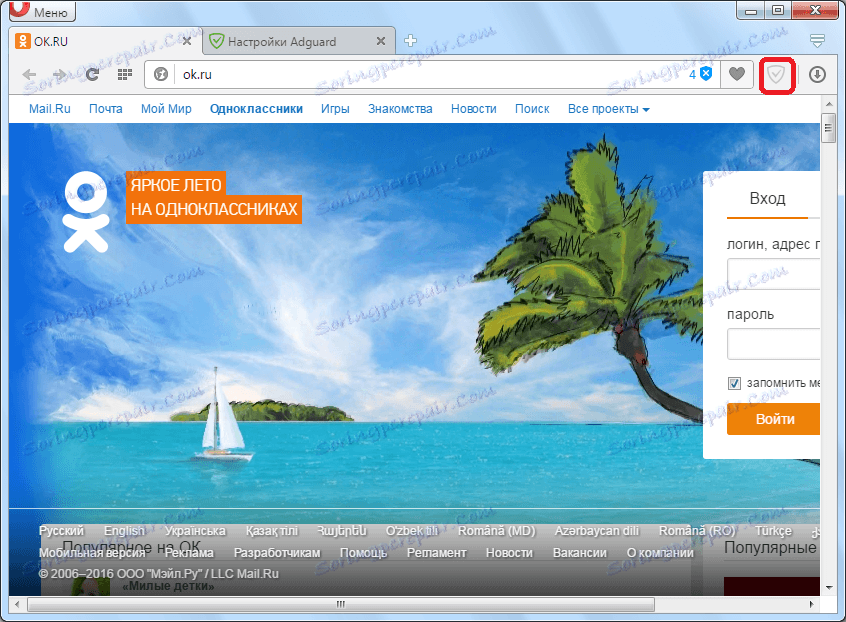This screenshot has height=622, width=846.
Task: Switch language to Русский
Action: 62,531
